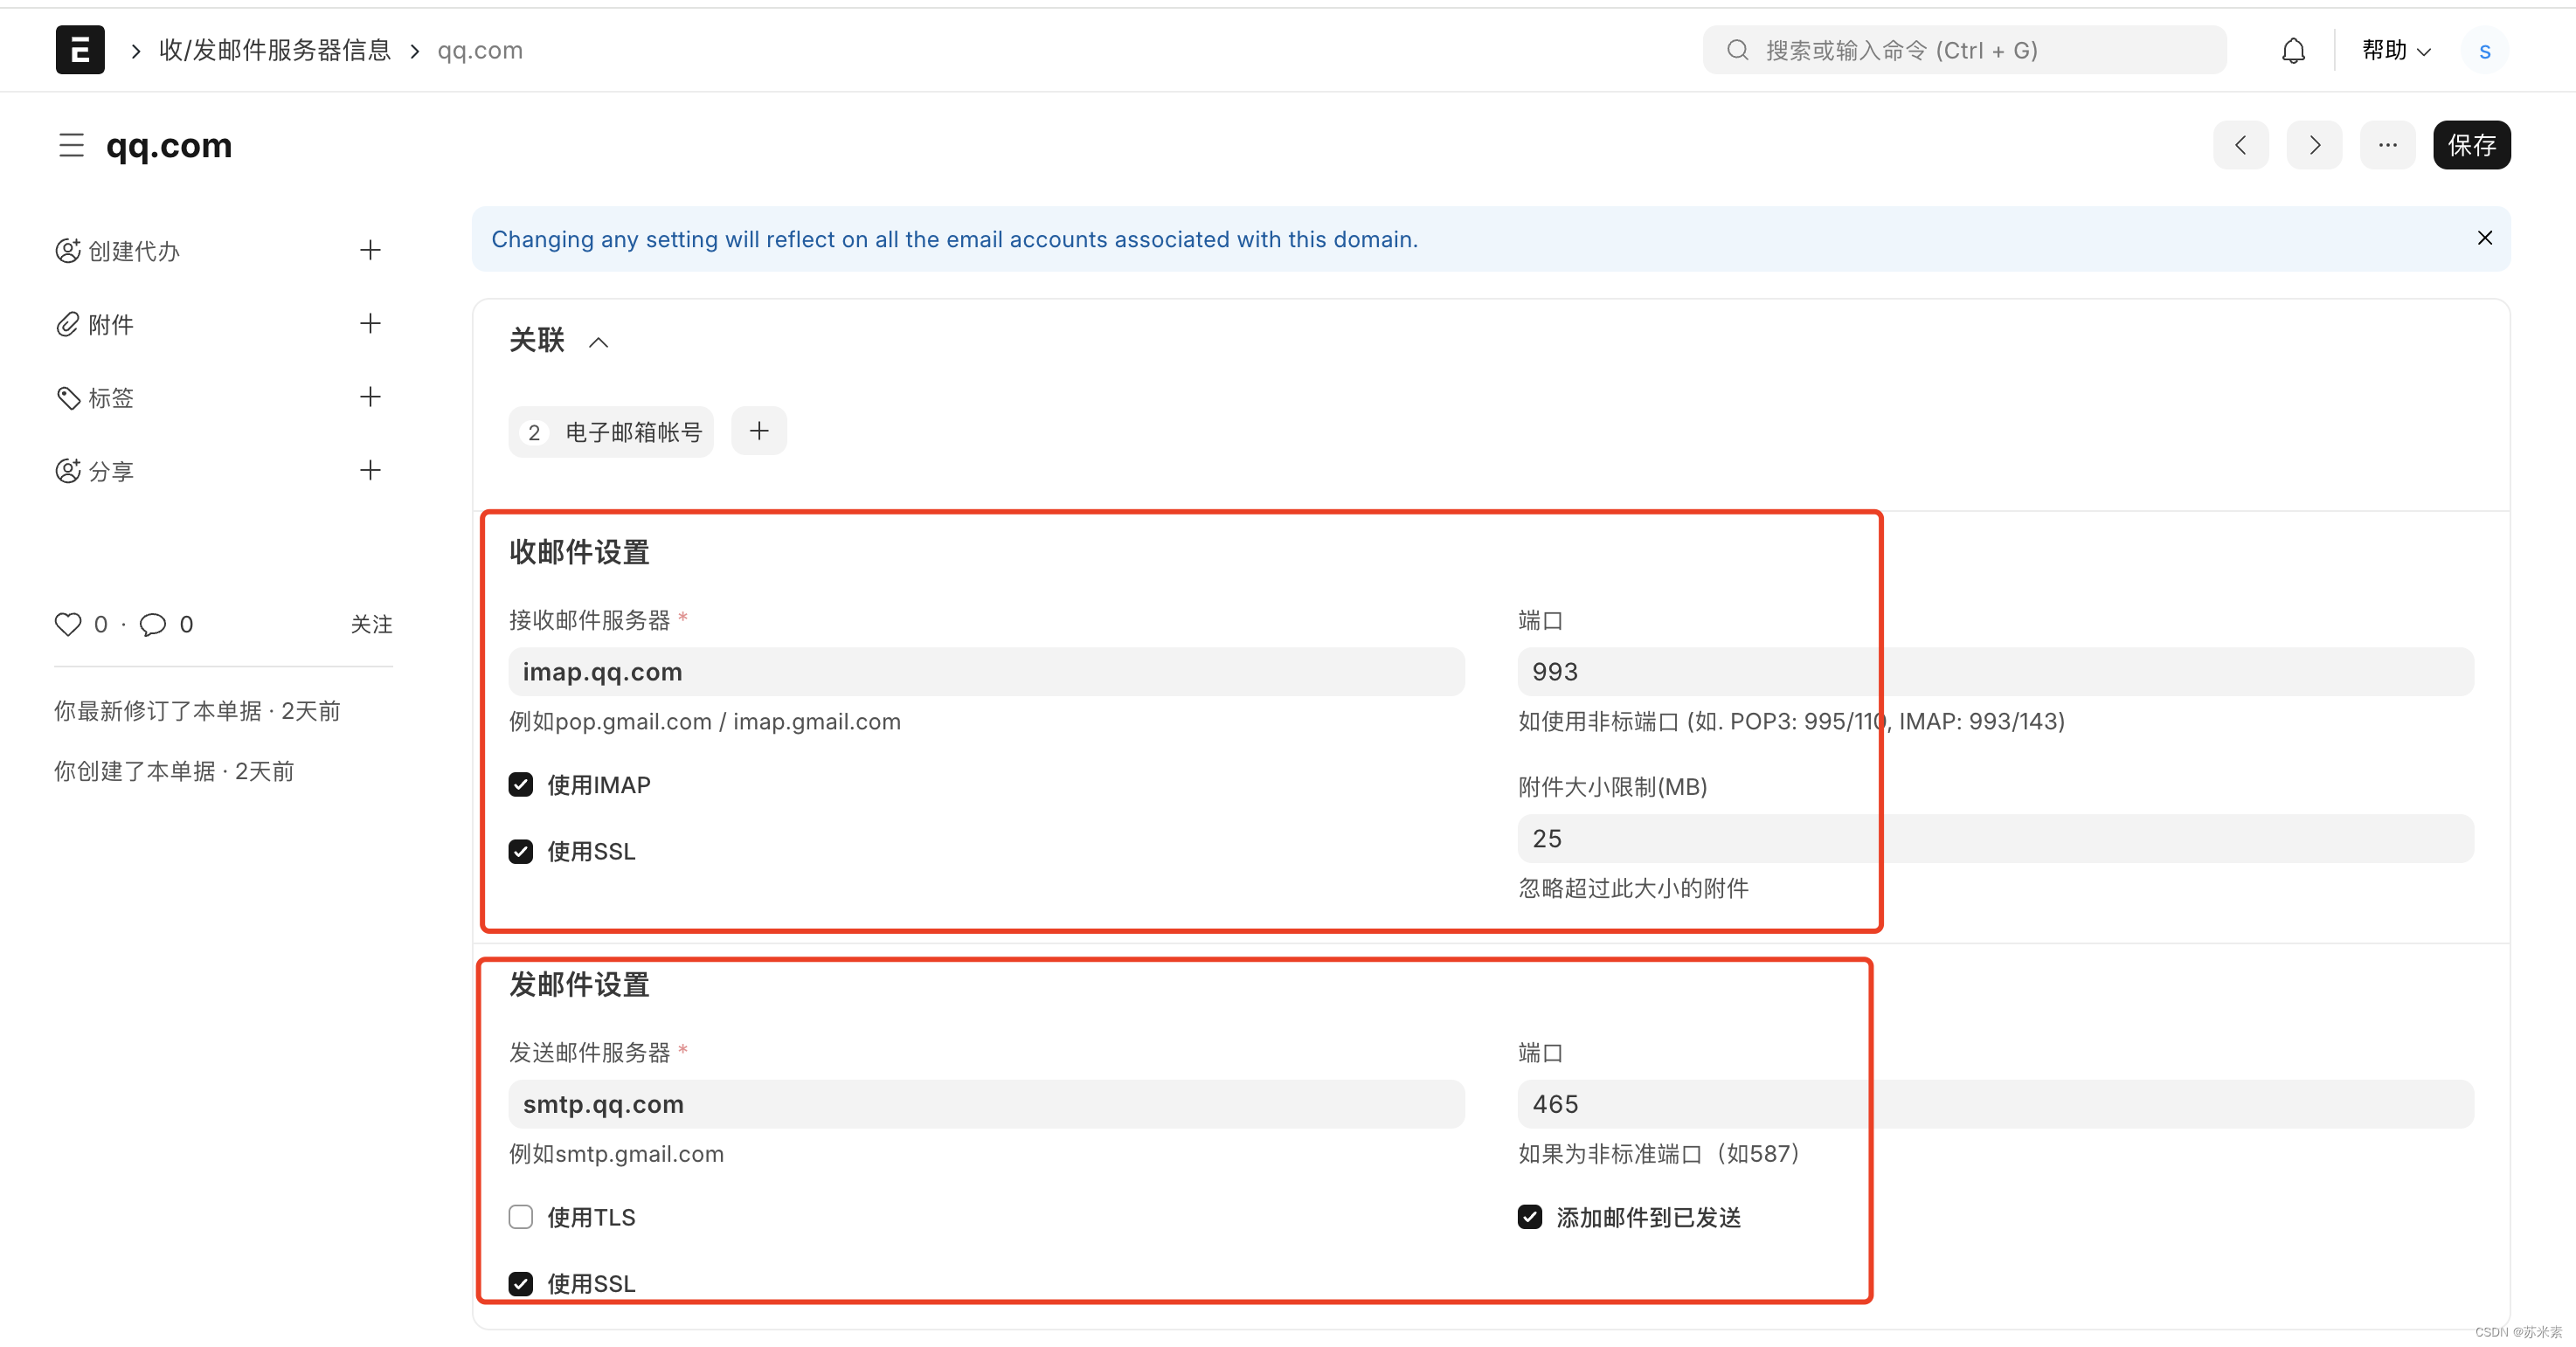
Task: Click the 保存 button
Action: click(2471, 145)
